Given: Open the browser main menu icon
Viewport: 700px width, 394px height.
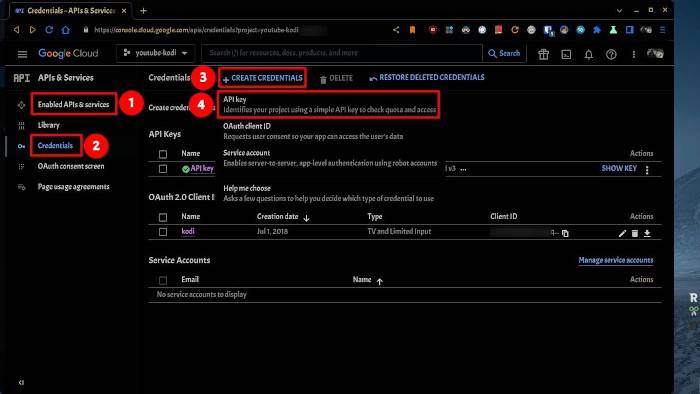Looking at the screenshot, I should (662, 30).
